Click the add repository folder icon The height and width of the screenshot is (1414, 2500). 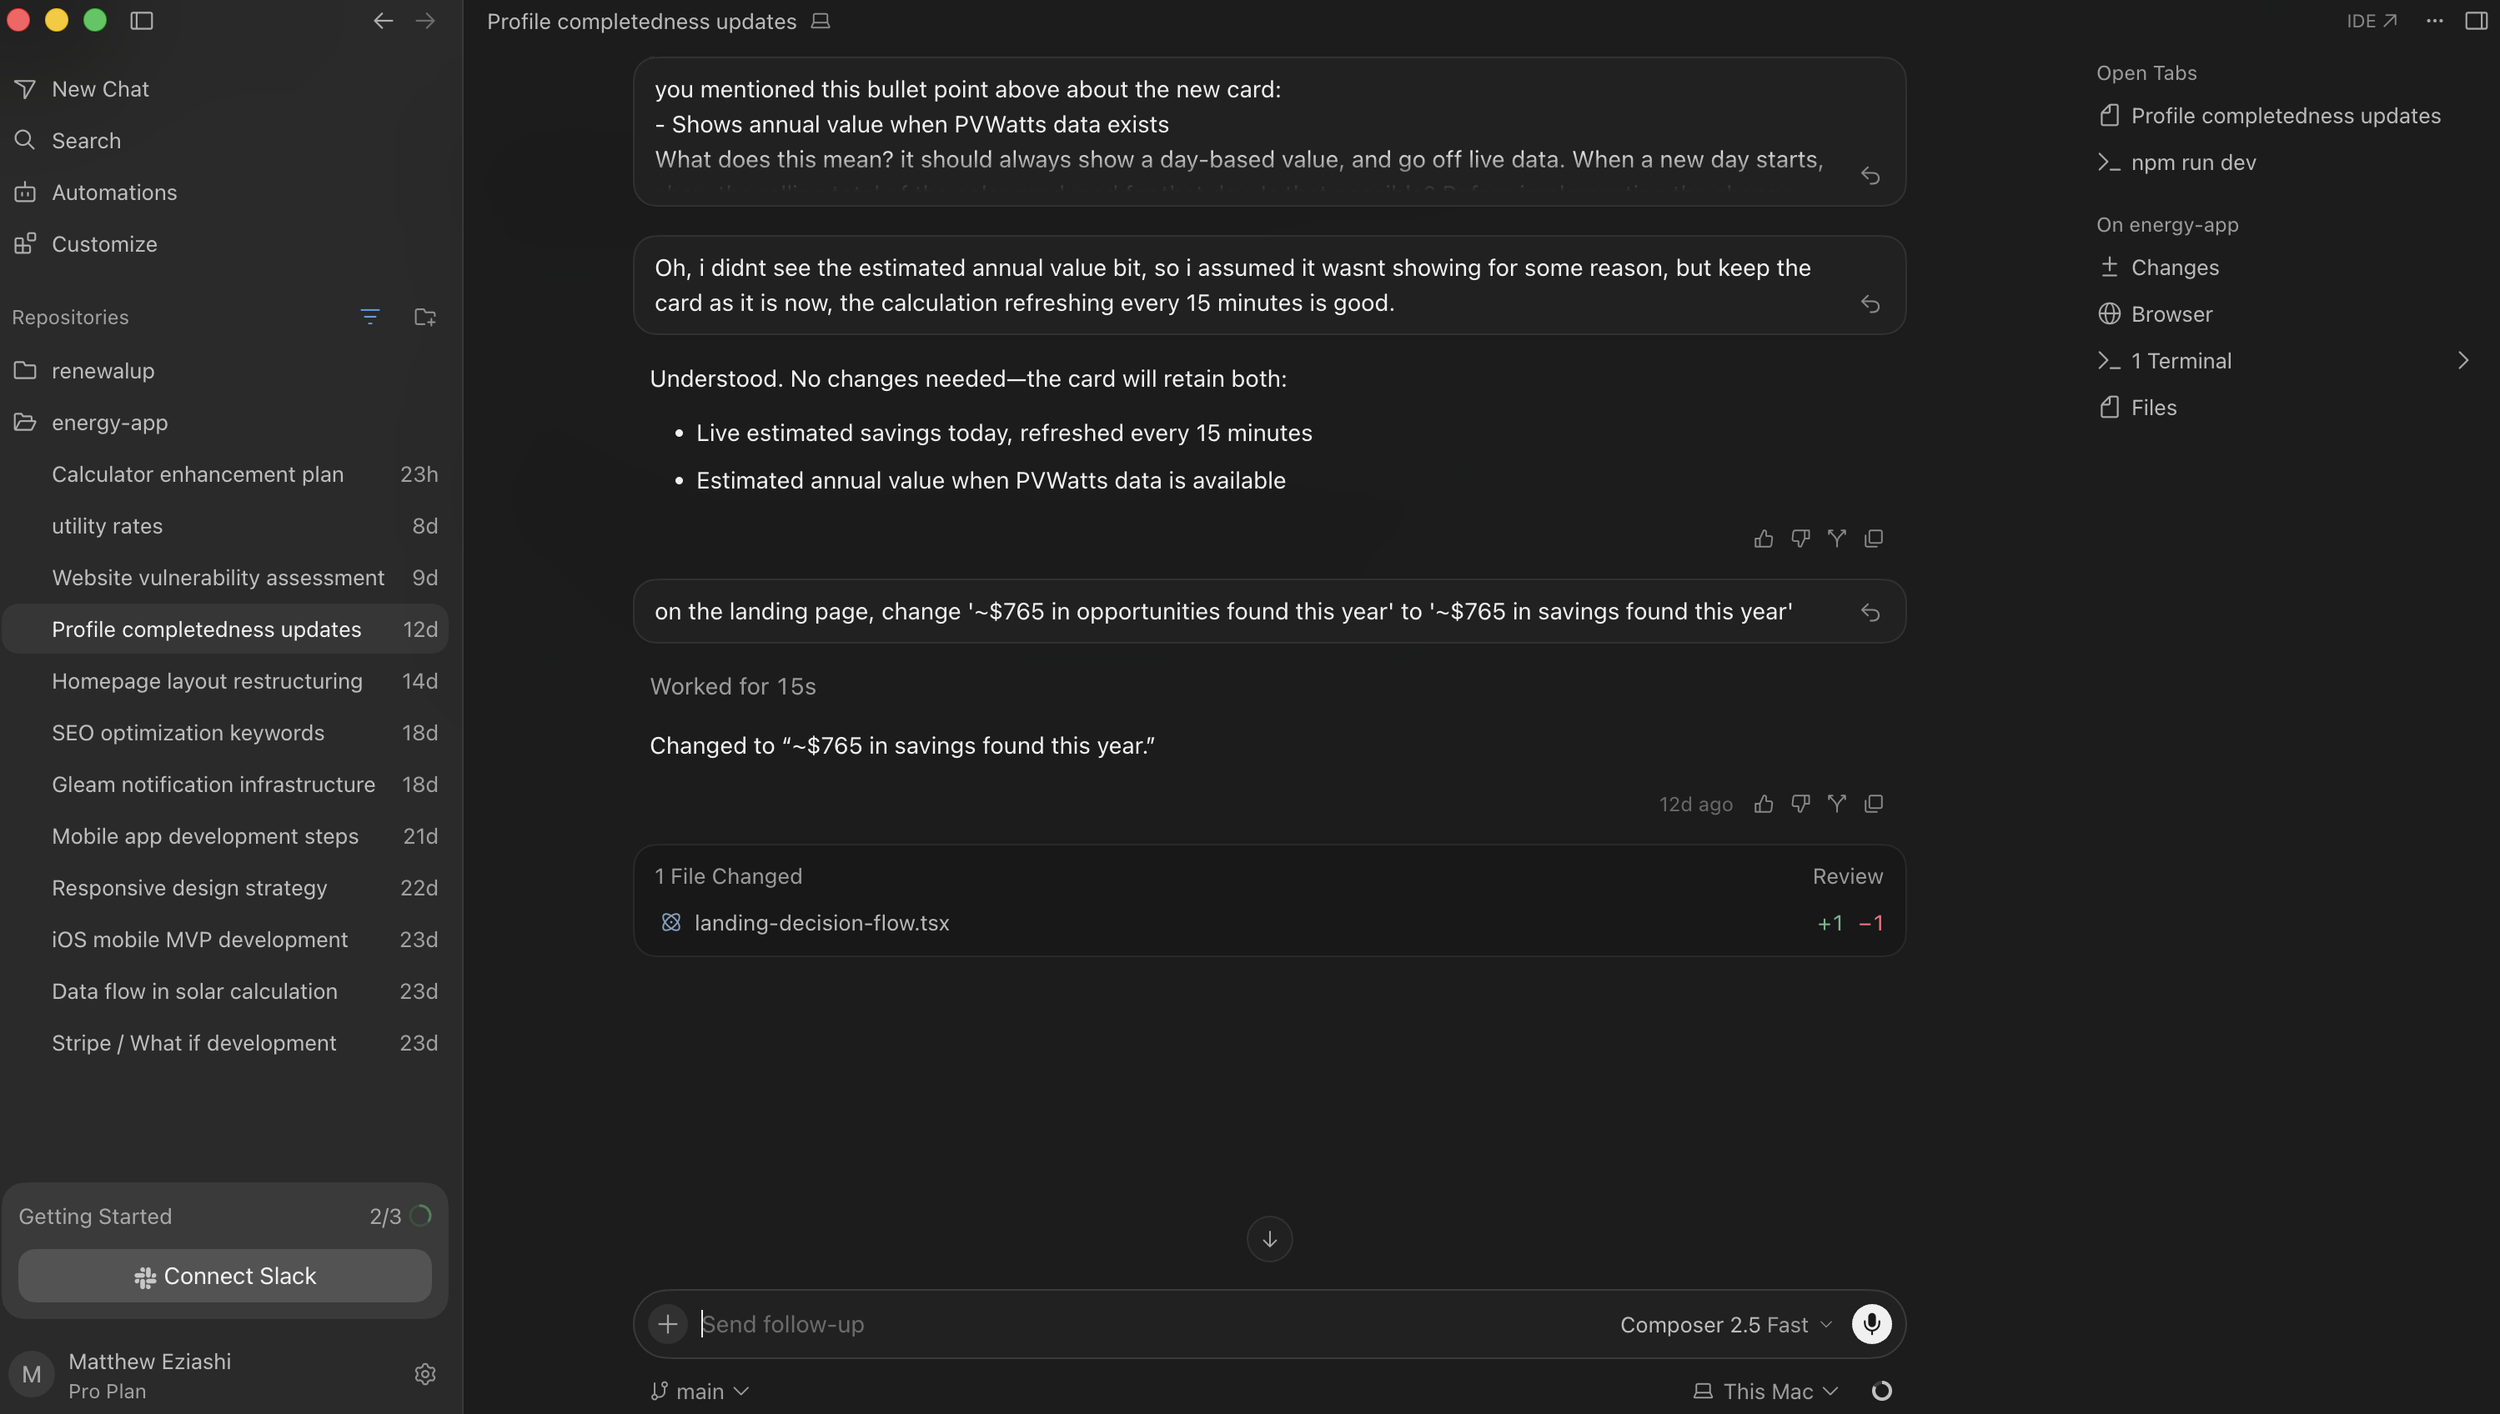click(425, 317)
